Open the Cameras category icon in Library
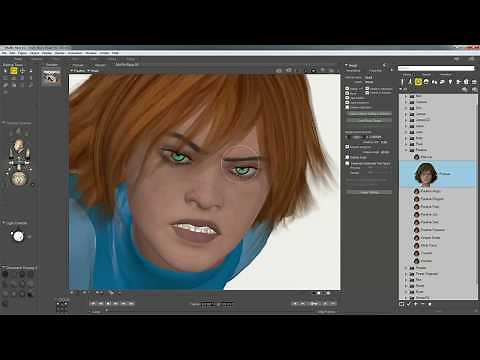 pos(458,82)
